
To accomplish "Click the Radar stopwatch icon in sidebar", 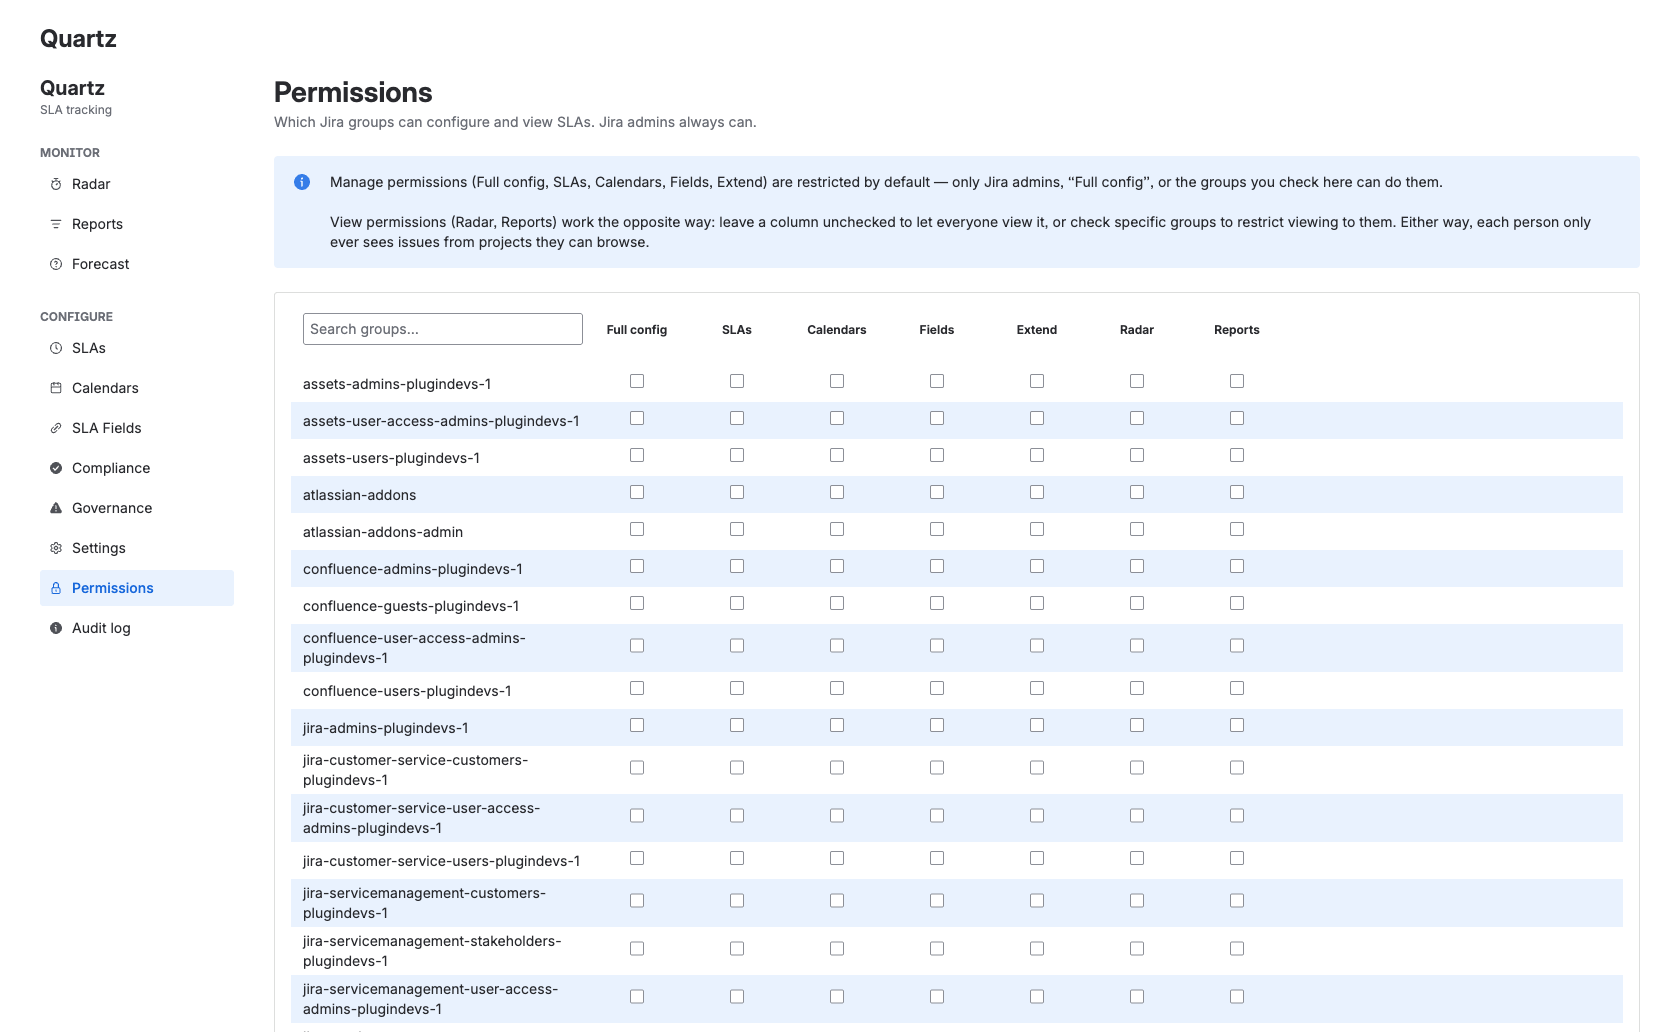I will [x=56, y=184].
